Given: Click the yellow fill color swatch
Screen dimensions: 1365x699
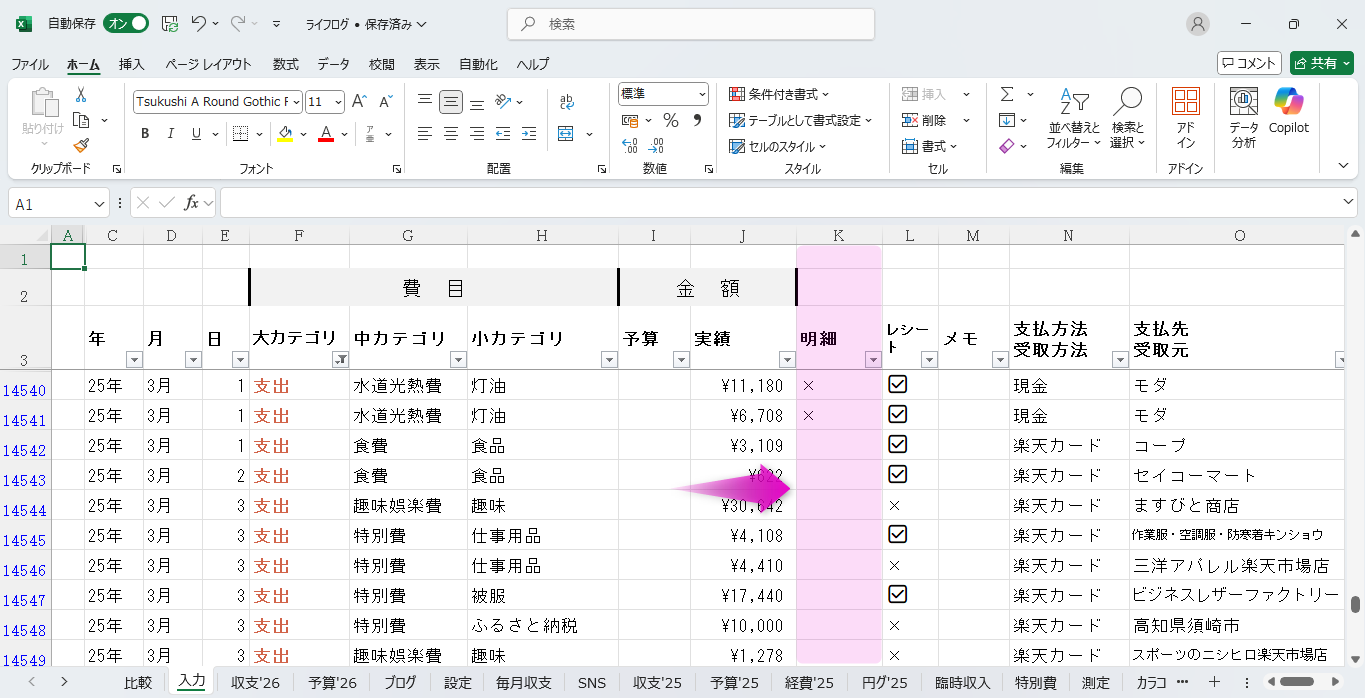Looking at the screenshot, I should (x=286, y=134).
